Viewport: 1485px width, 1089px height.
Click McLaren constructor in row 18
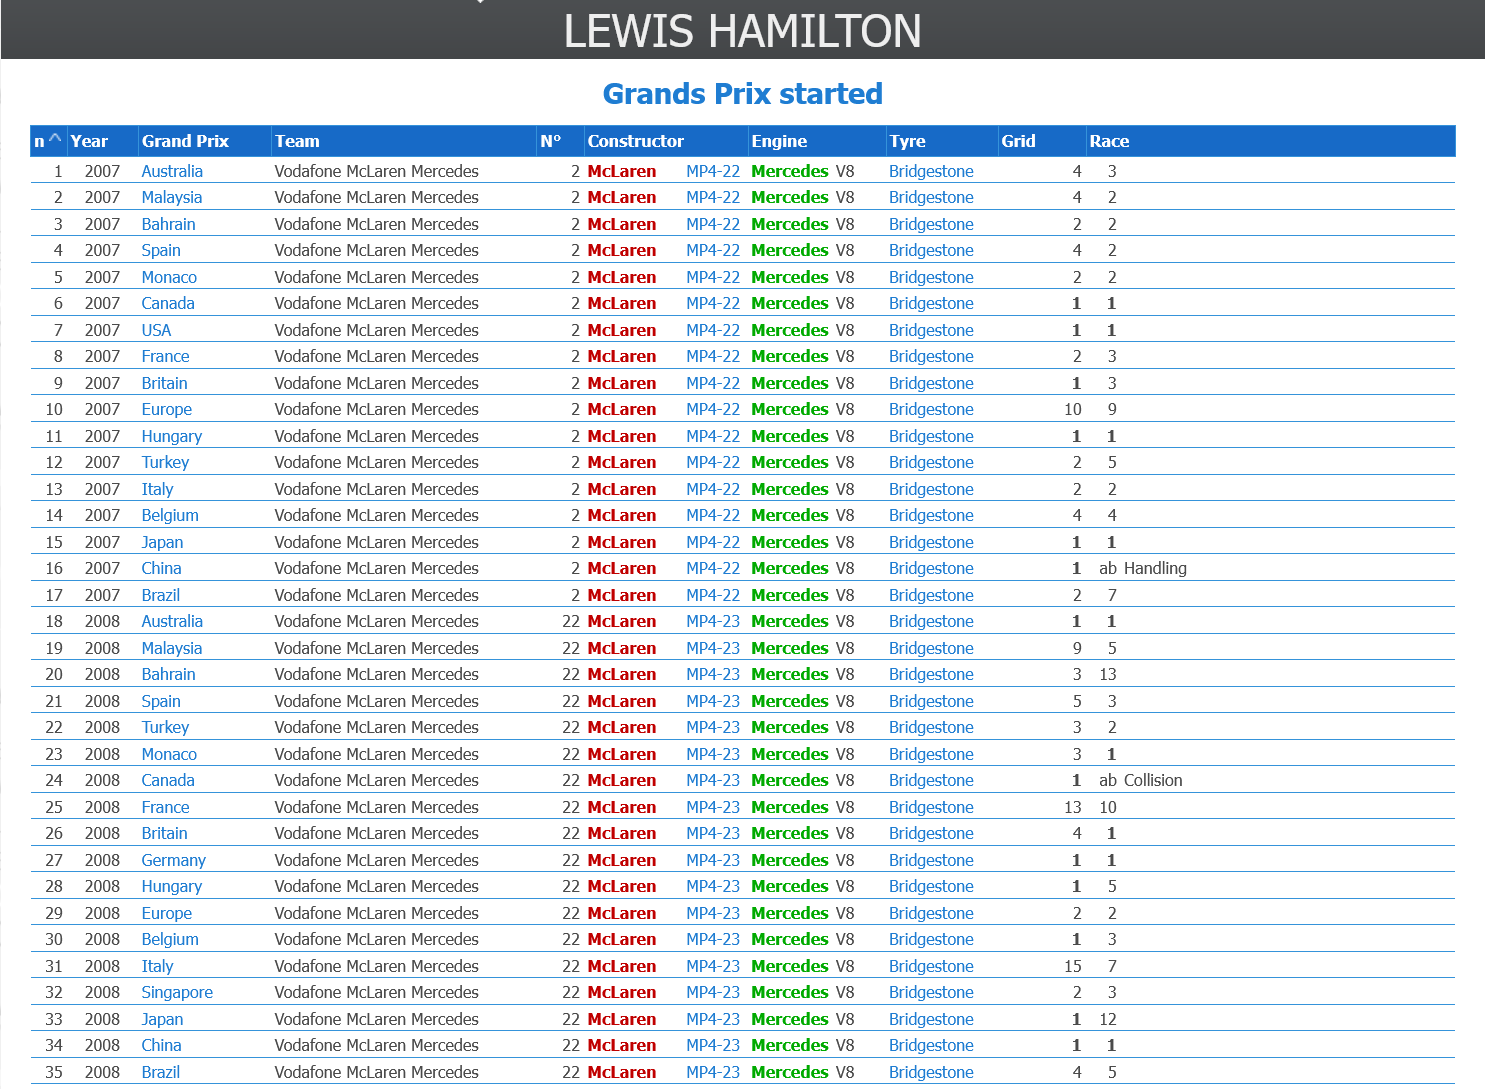click(622, 621)
